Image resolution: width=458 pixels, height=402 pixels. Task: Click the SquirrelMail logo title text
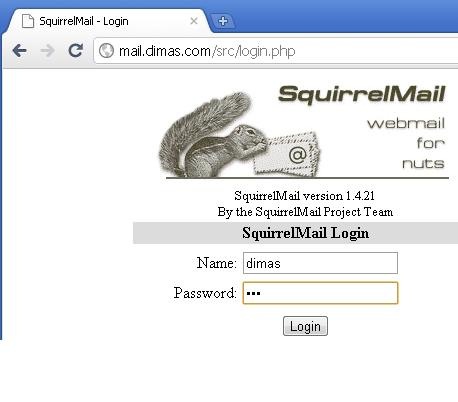(x=362, y=94)
